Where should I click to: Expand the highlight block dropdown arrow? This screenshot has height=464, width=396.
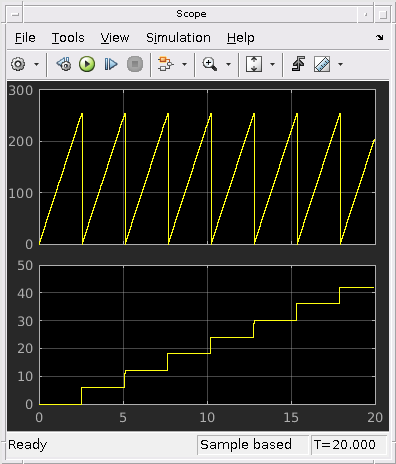(x=184, y=64)
